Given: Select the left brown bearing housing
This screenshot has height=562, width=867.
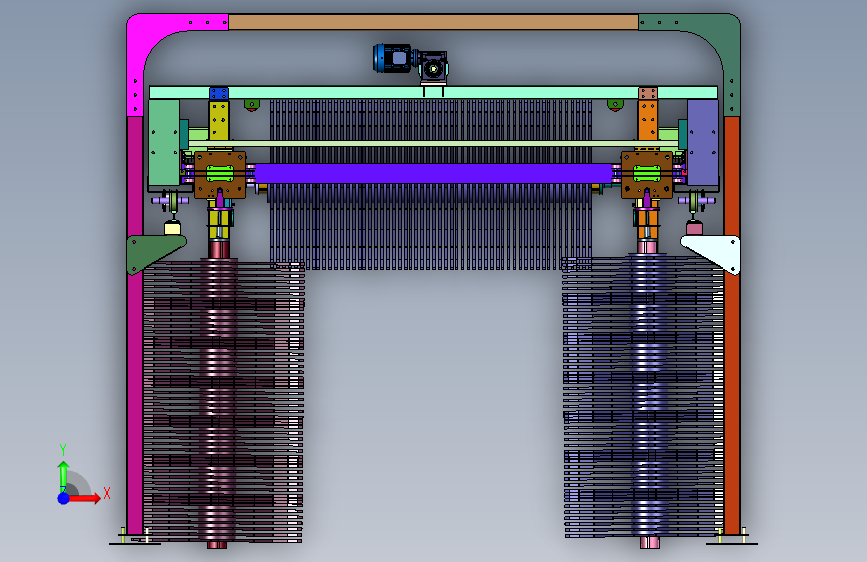Looking at the screenshot, I should click(x=220, y=175).
